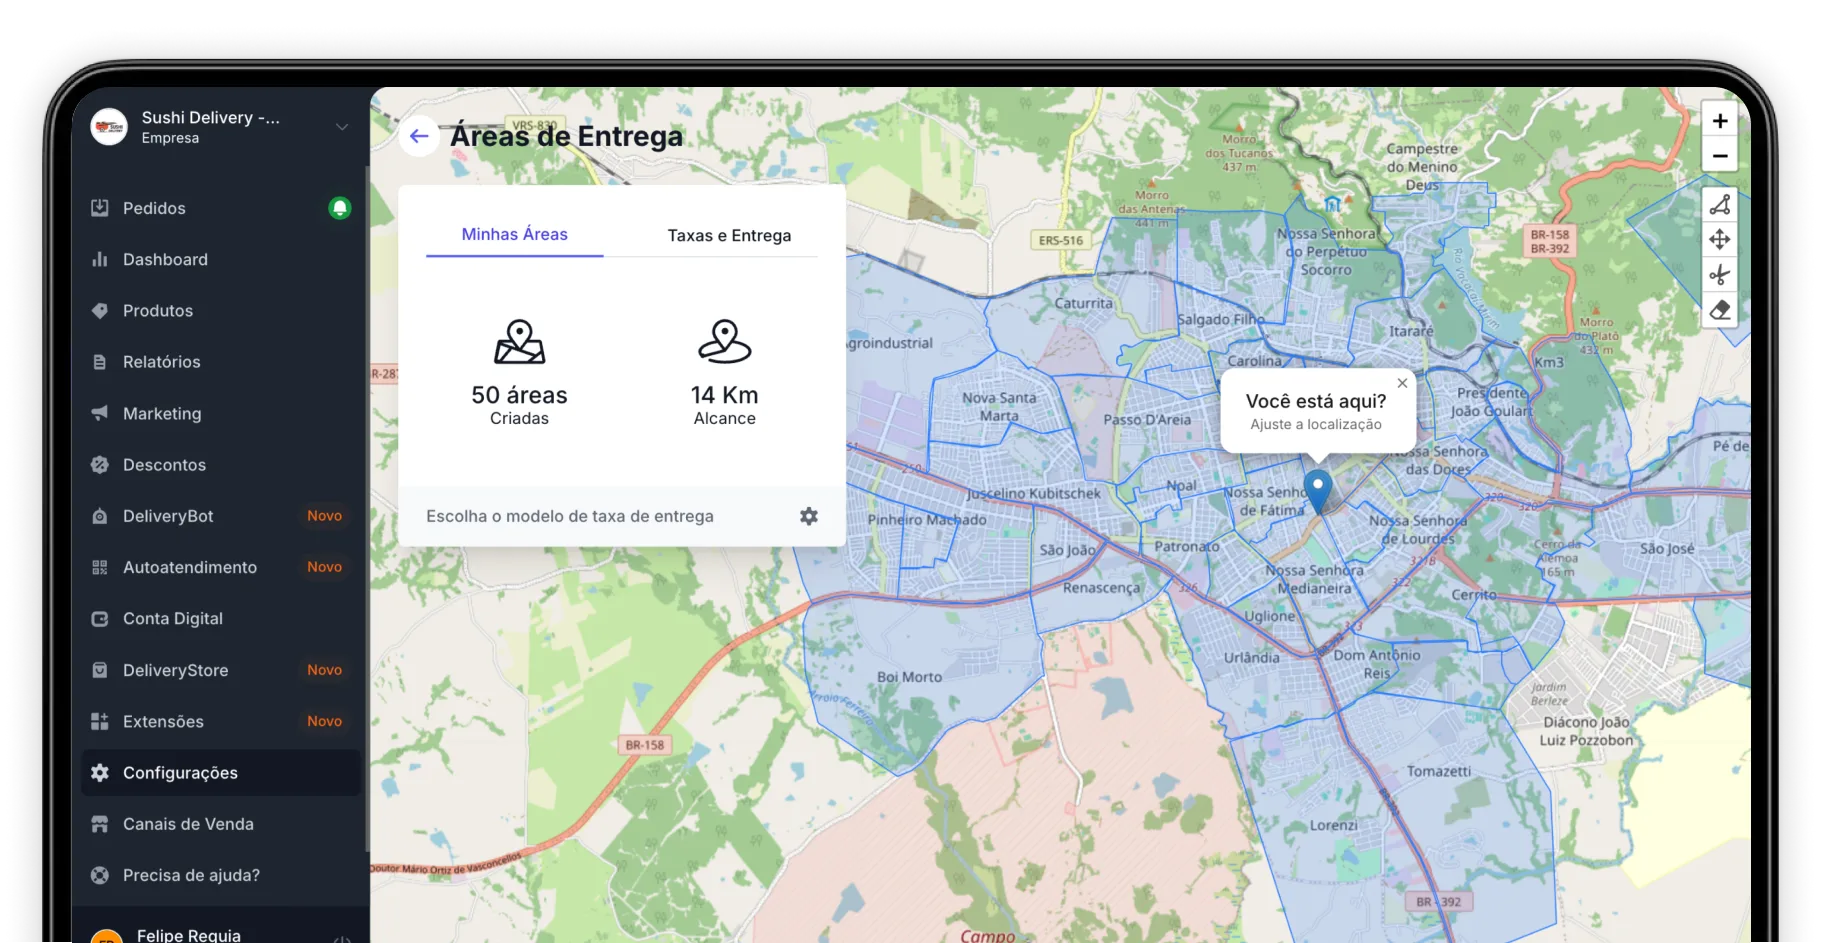Click the blue location pin marker
The height and width of the screenshot is (943, 1821).
point(1318,491)
